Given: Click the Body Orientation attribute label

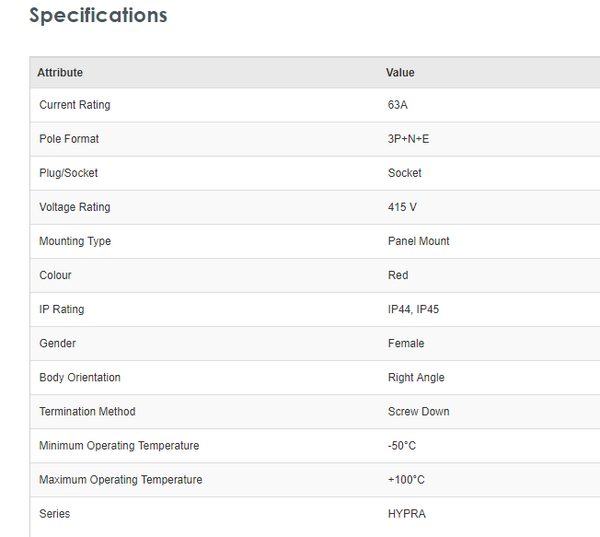Looking at the screenshot, I should 80,377.
